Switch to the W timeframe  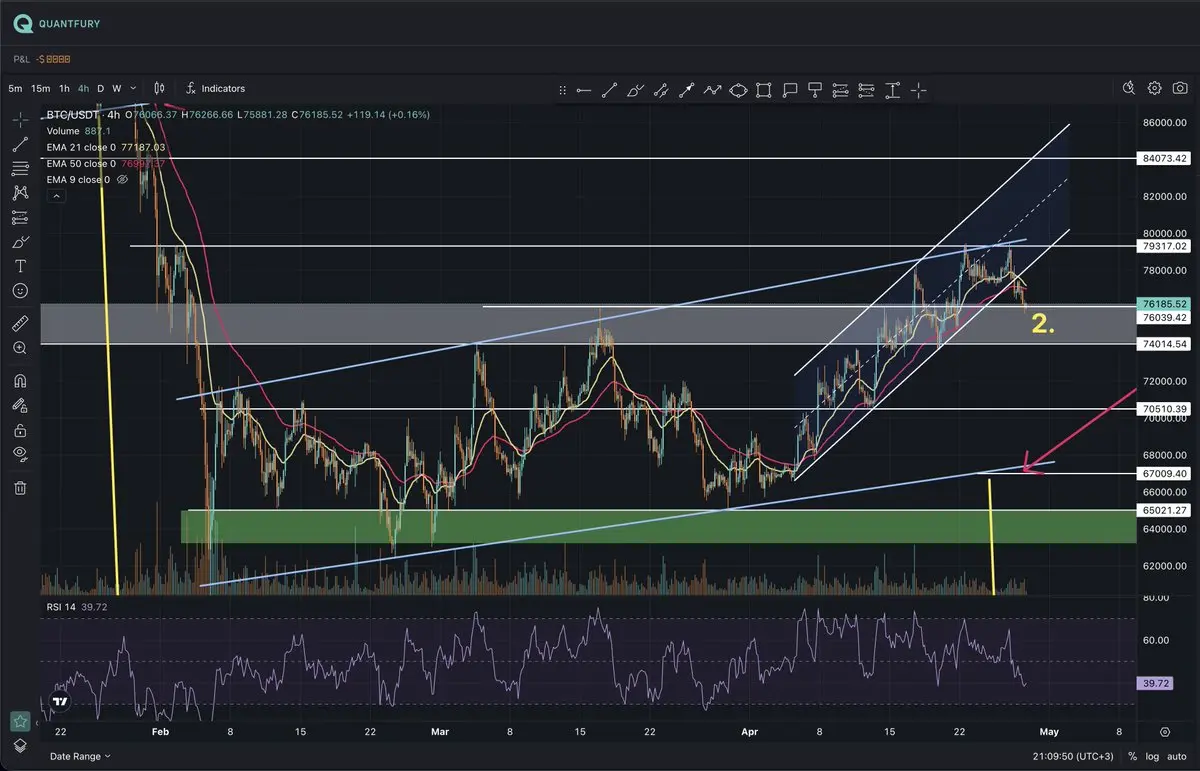(x=117, y=88)
